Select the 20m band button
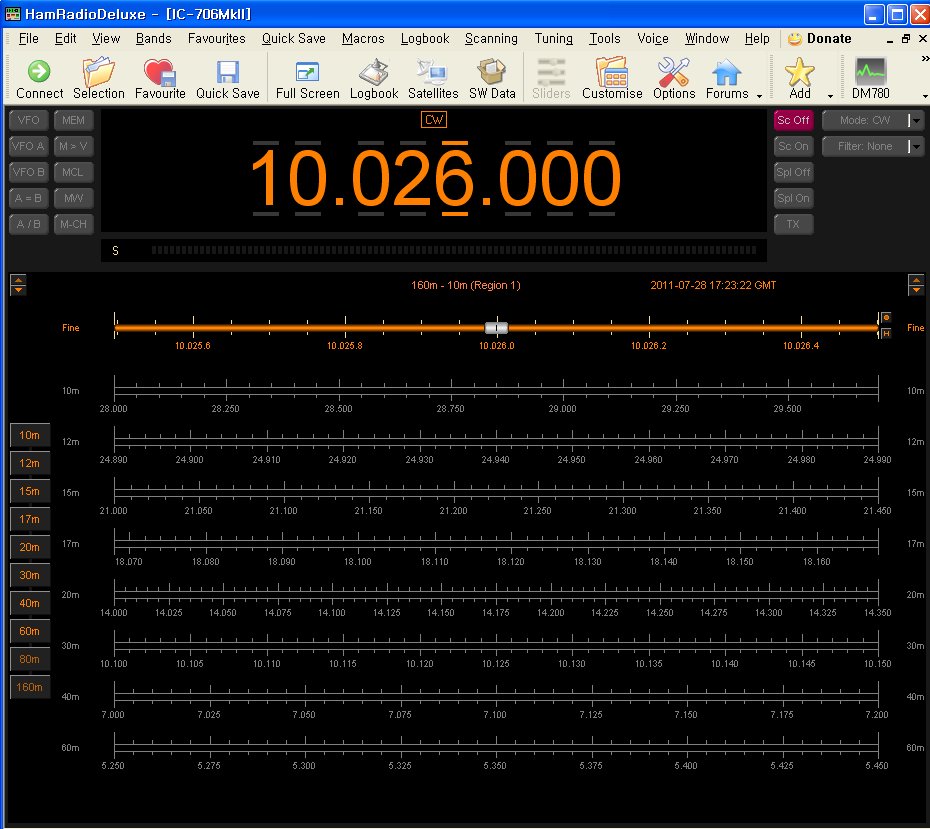The height and width of the screenshot is (829, 930). tap(30, 547)
